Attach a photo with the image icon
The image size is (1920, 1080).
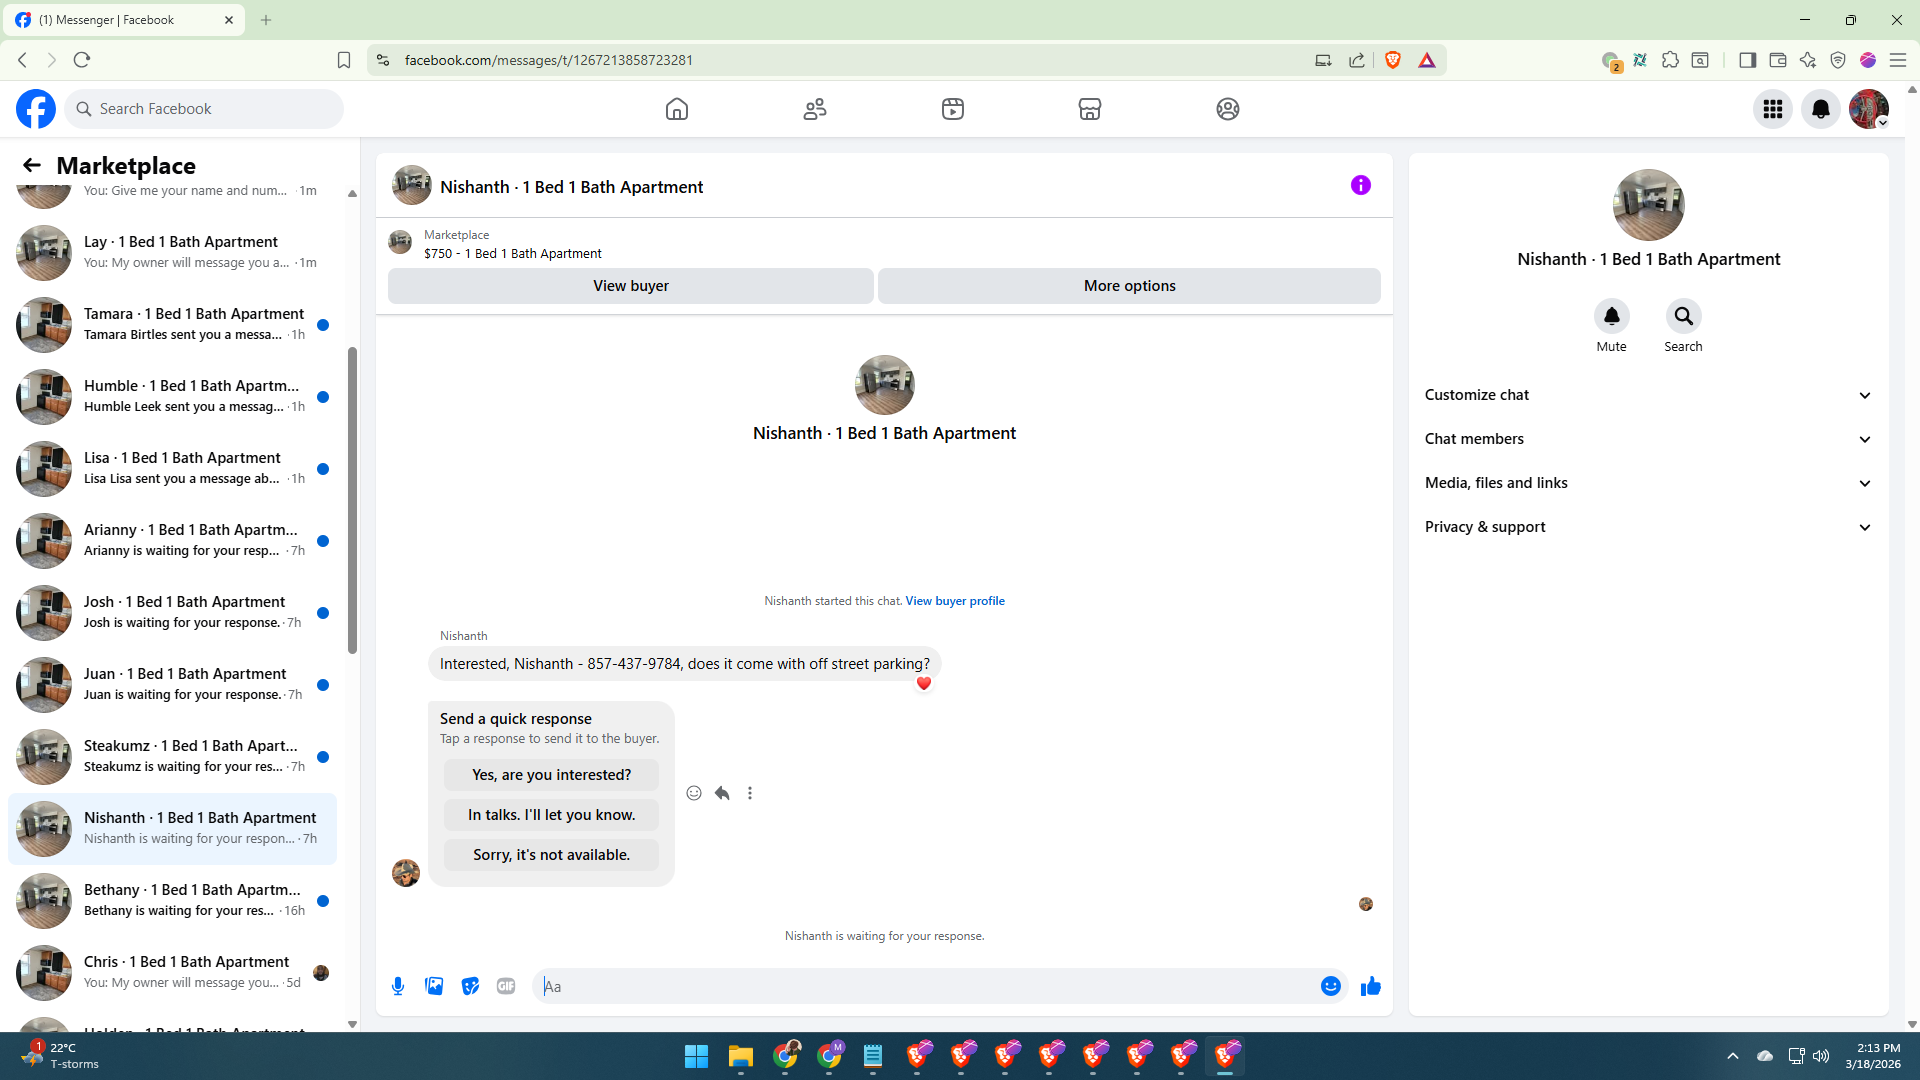(x=434, y=986)
